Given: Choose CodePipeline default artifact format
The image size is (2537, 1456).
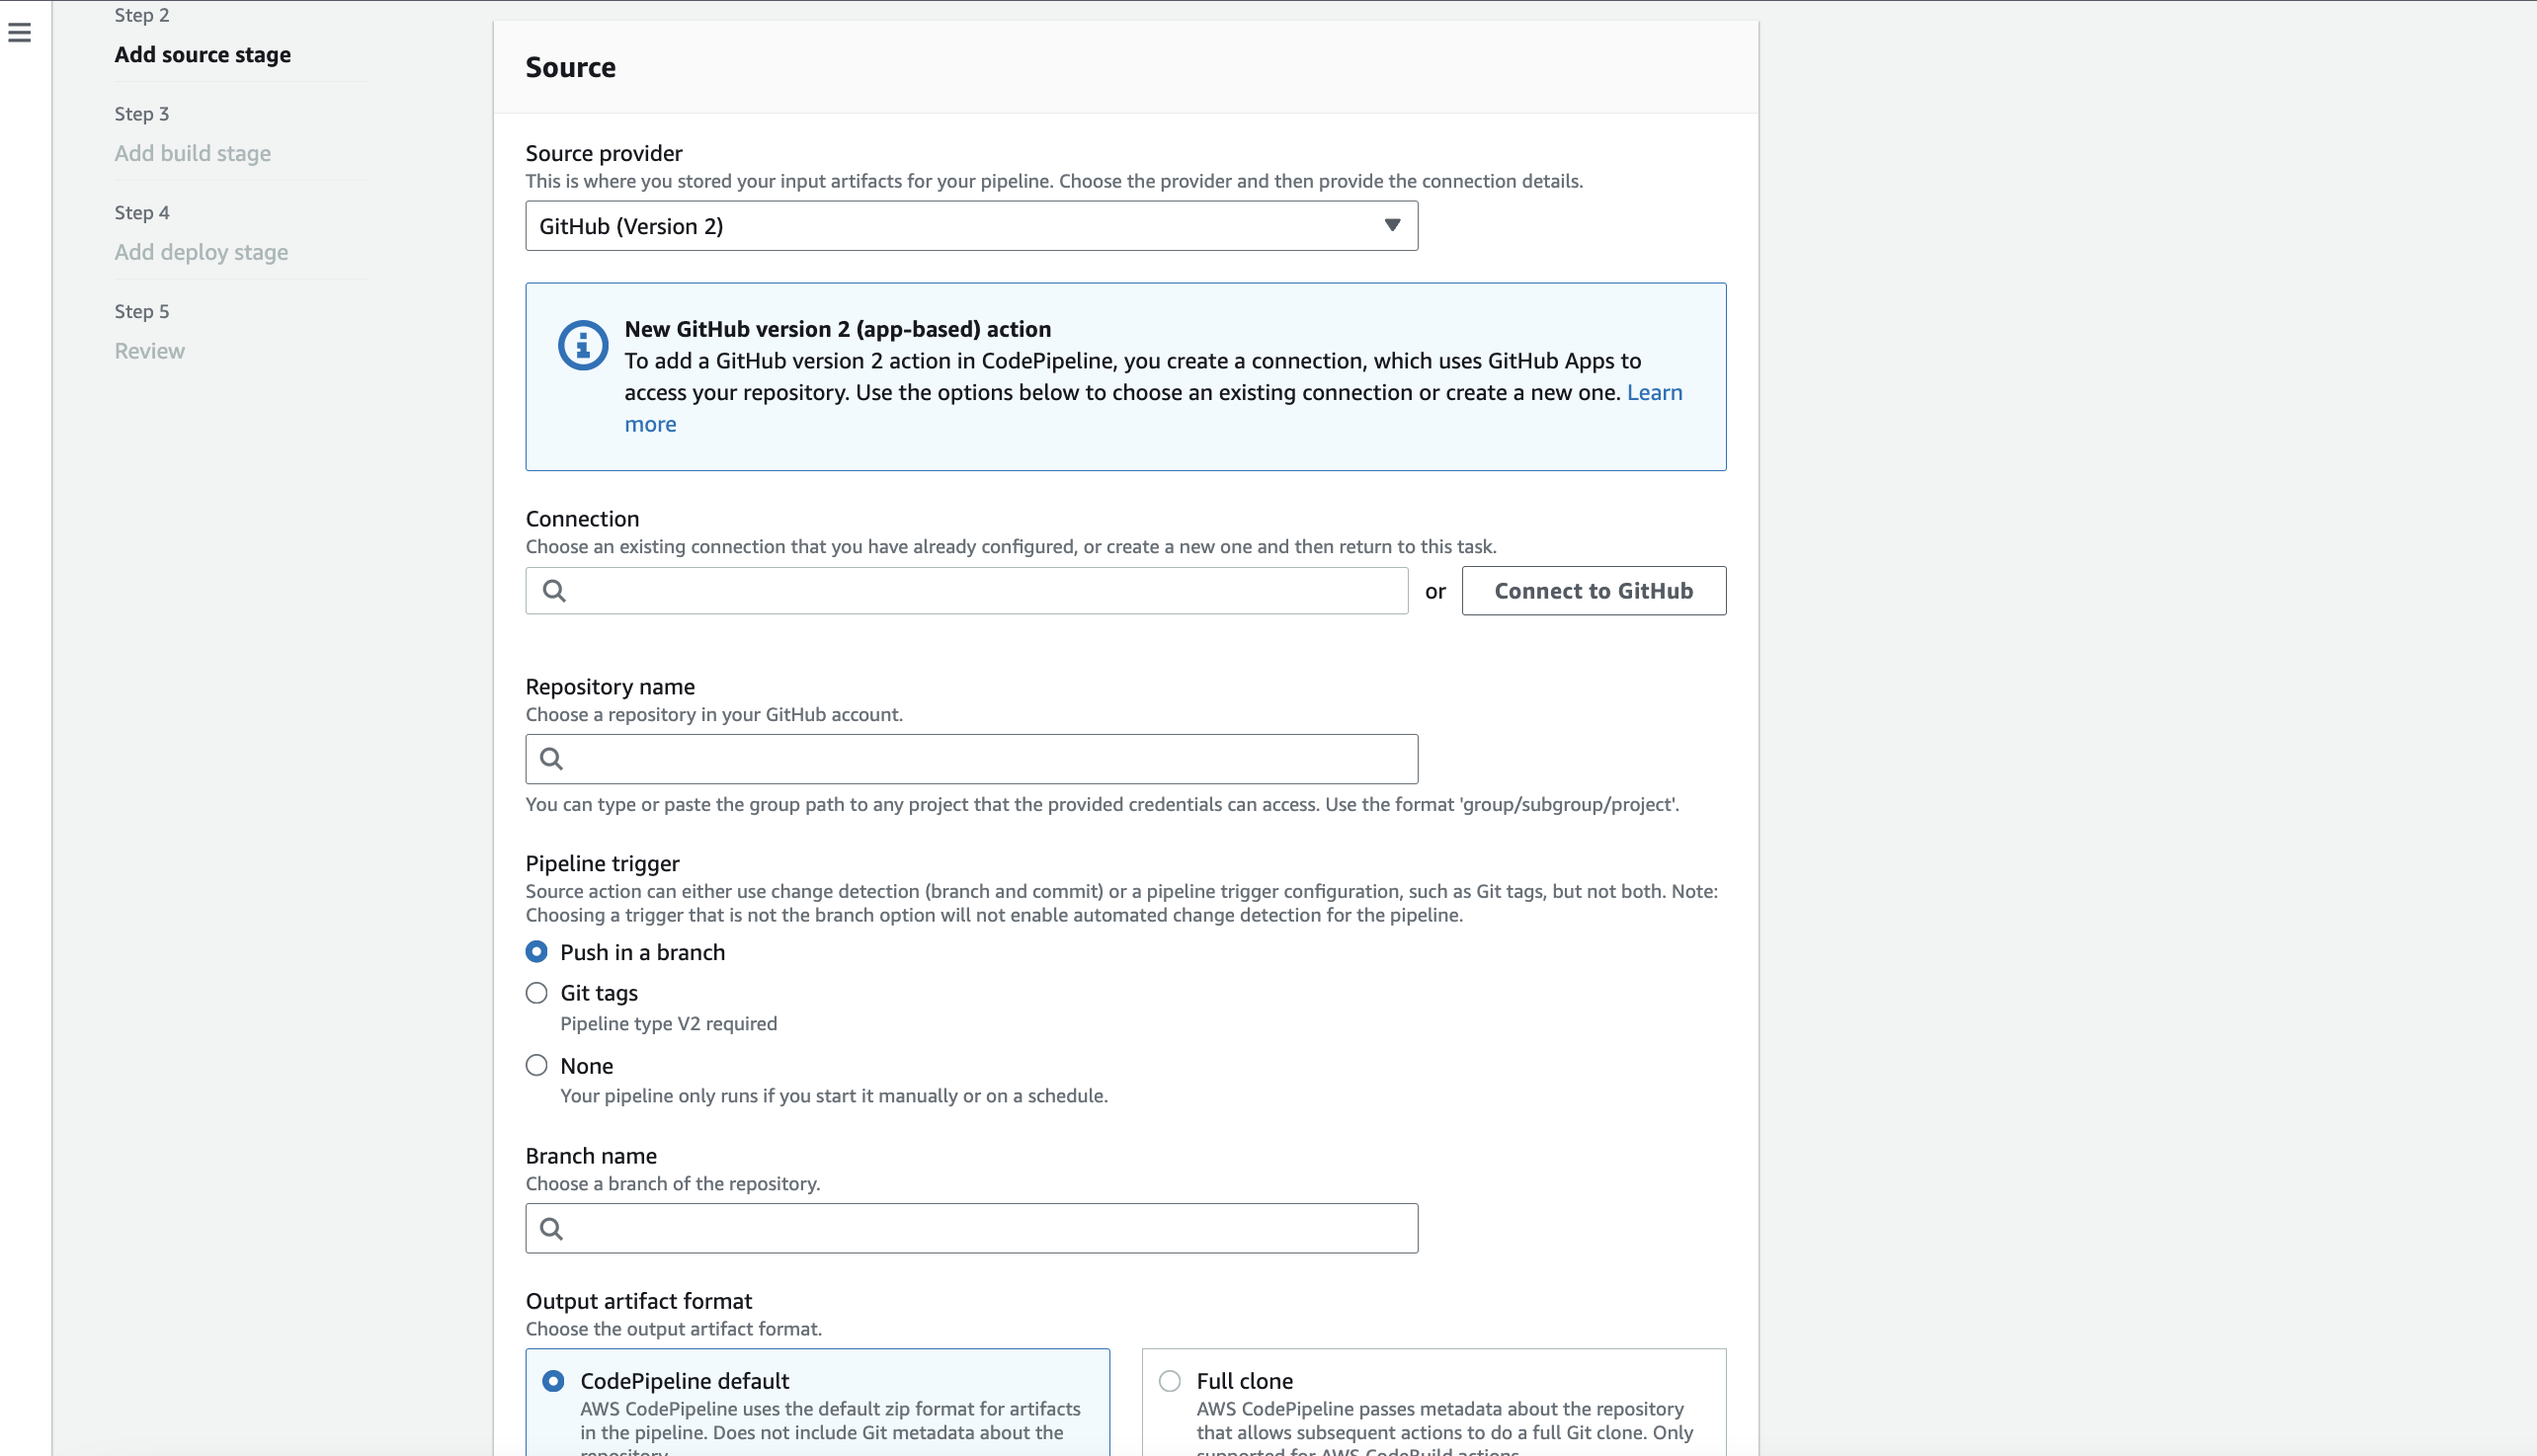Looking at the screenshot, I should (x=553, y=1381).
